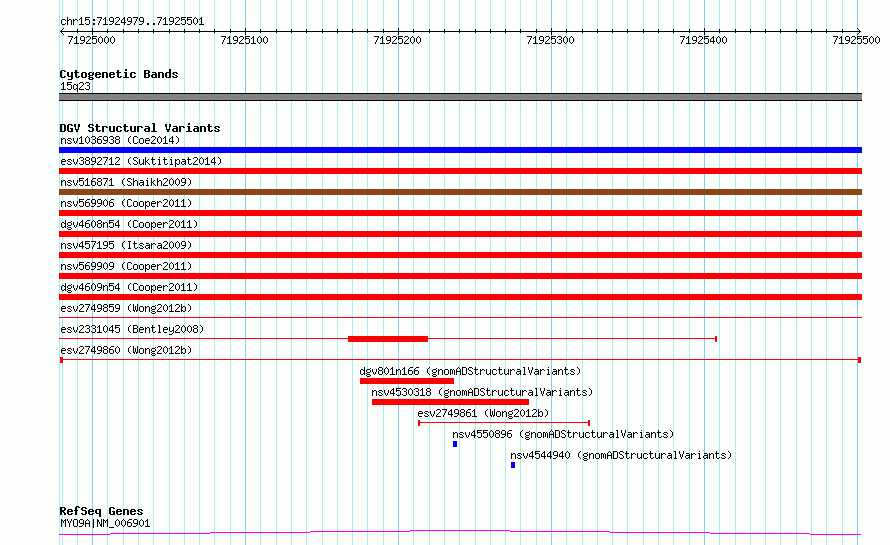Click the esv3892712 red variant bar
890x545 pixels.
[x=460, y=171]
